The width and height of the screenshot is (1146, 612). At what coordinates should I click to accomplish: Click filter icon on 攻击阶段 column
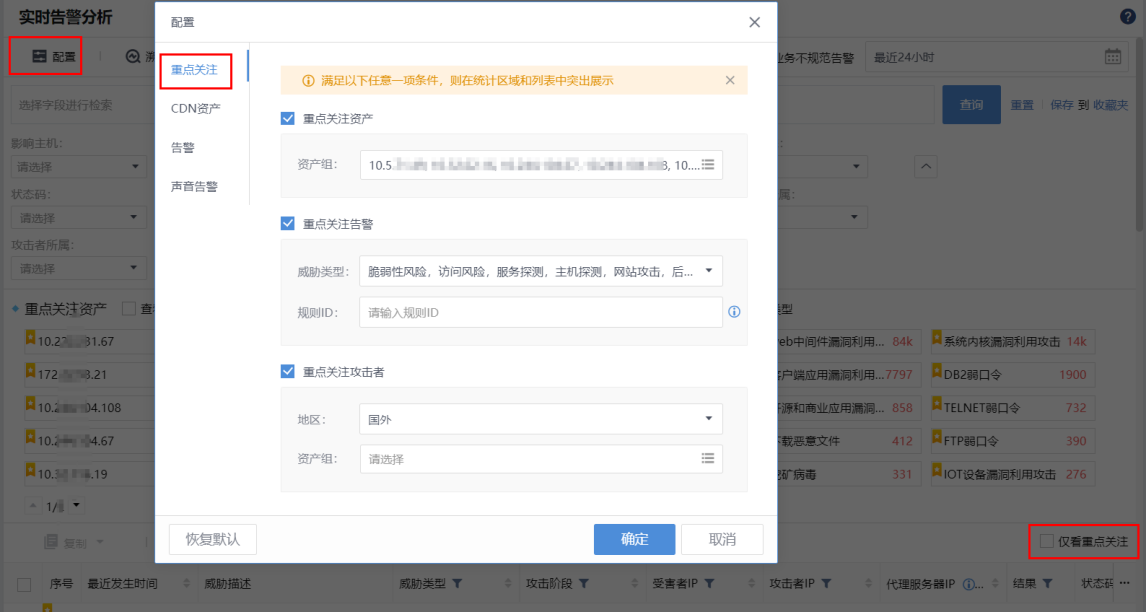pyautogui.click(x=583, y=584)
